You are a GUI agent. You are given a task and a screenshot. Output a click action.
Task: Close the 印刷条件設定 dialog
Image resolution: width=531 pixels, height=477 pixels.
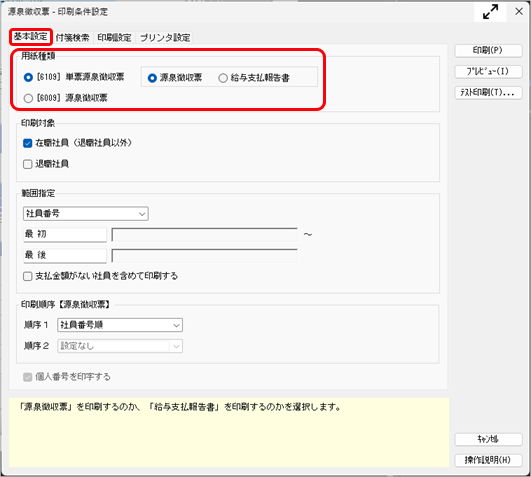[x=519, y=12]
